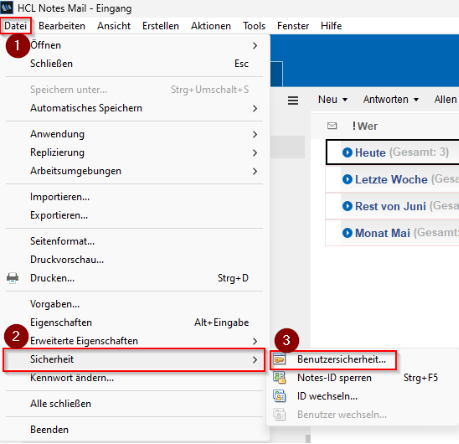Click Vorgaben... in the Datei menu
This screenshot has width=459, height=444.
click(55, 304)
